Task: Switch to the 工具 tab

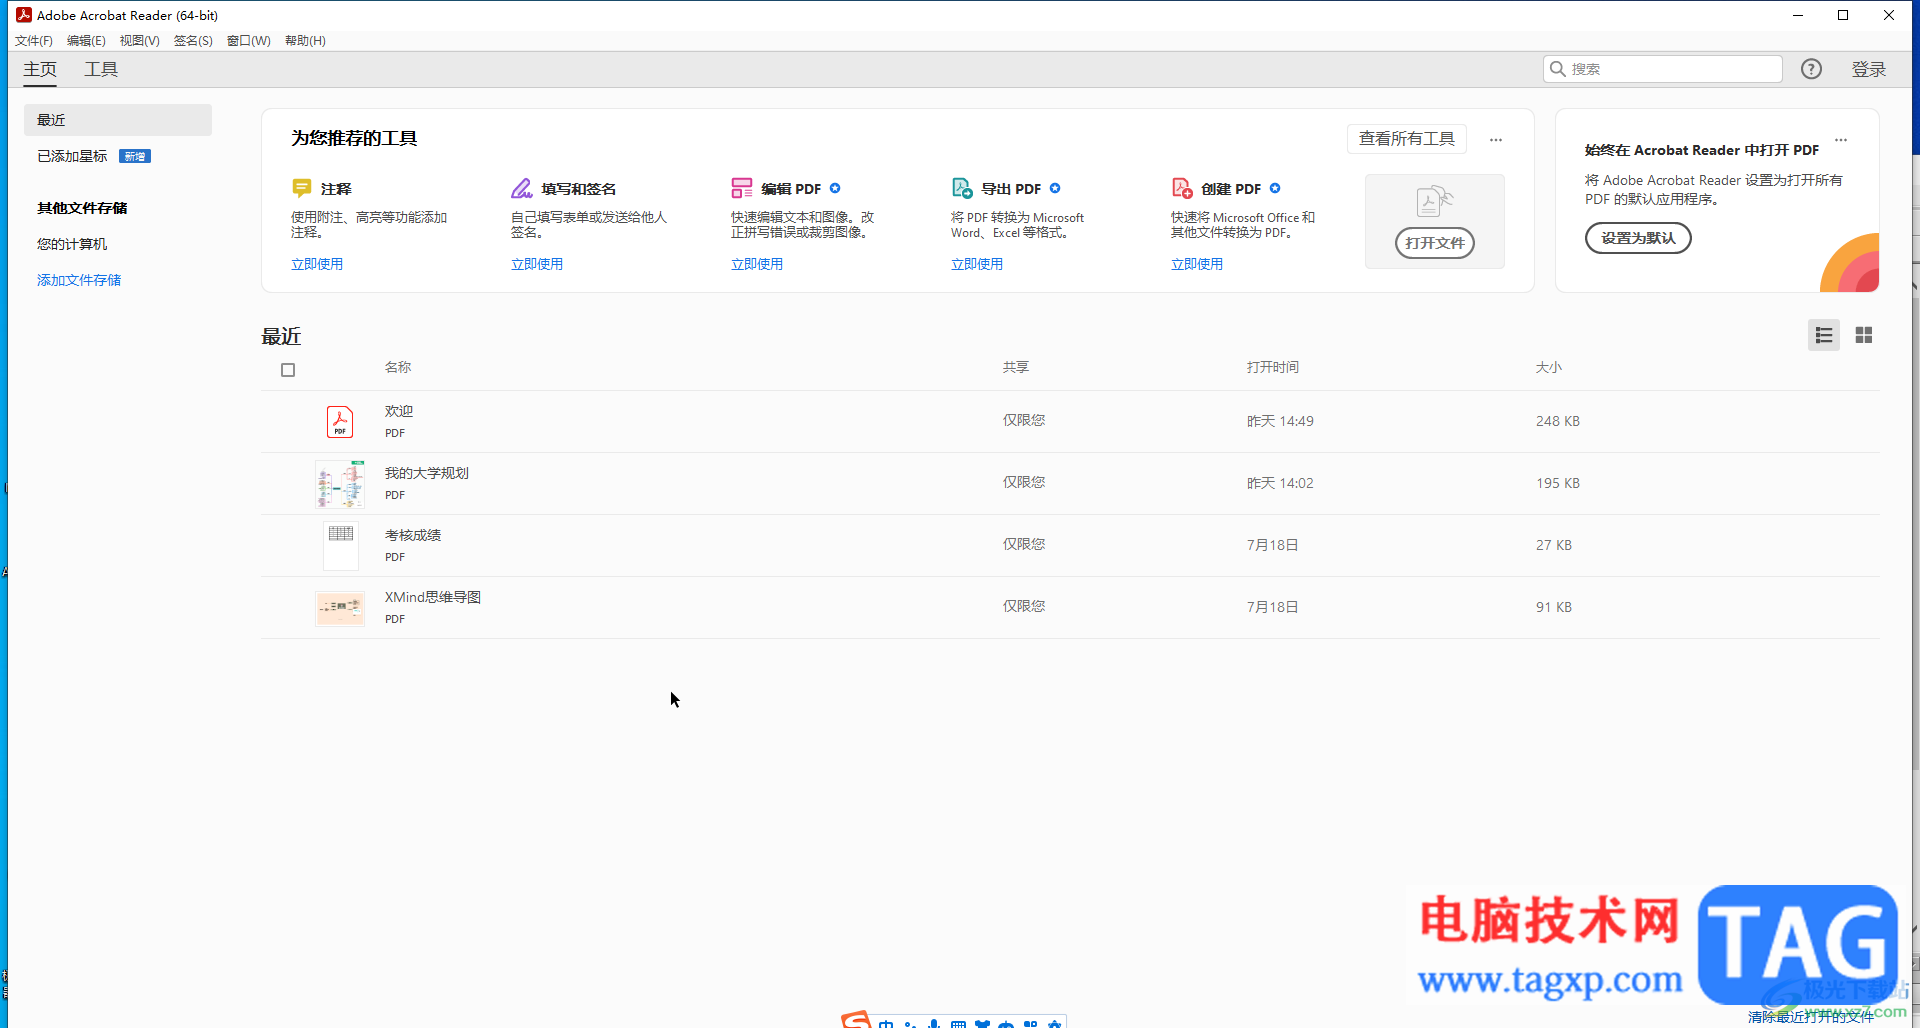Action: (x=101, y=69)
